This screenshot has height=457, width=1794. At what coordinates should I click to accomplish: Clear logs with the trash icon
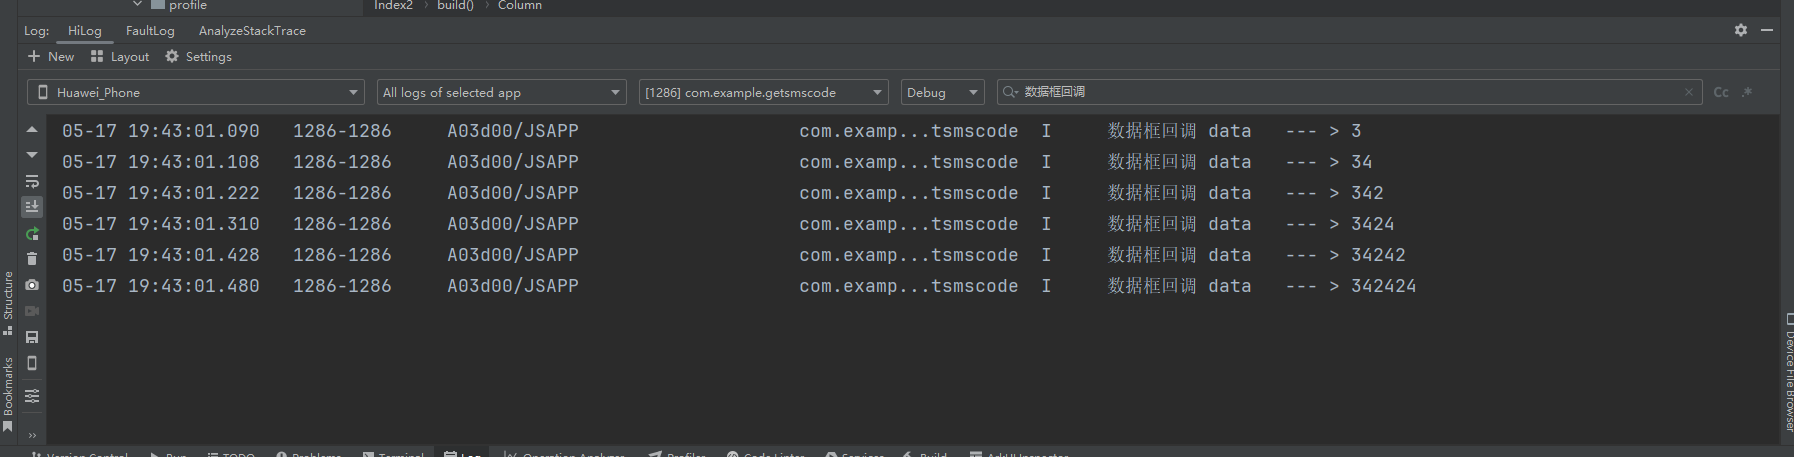(32, 259)
